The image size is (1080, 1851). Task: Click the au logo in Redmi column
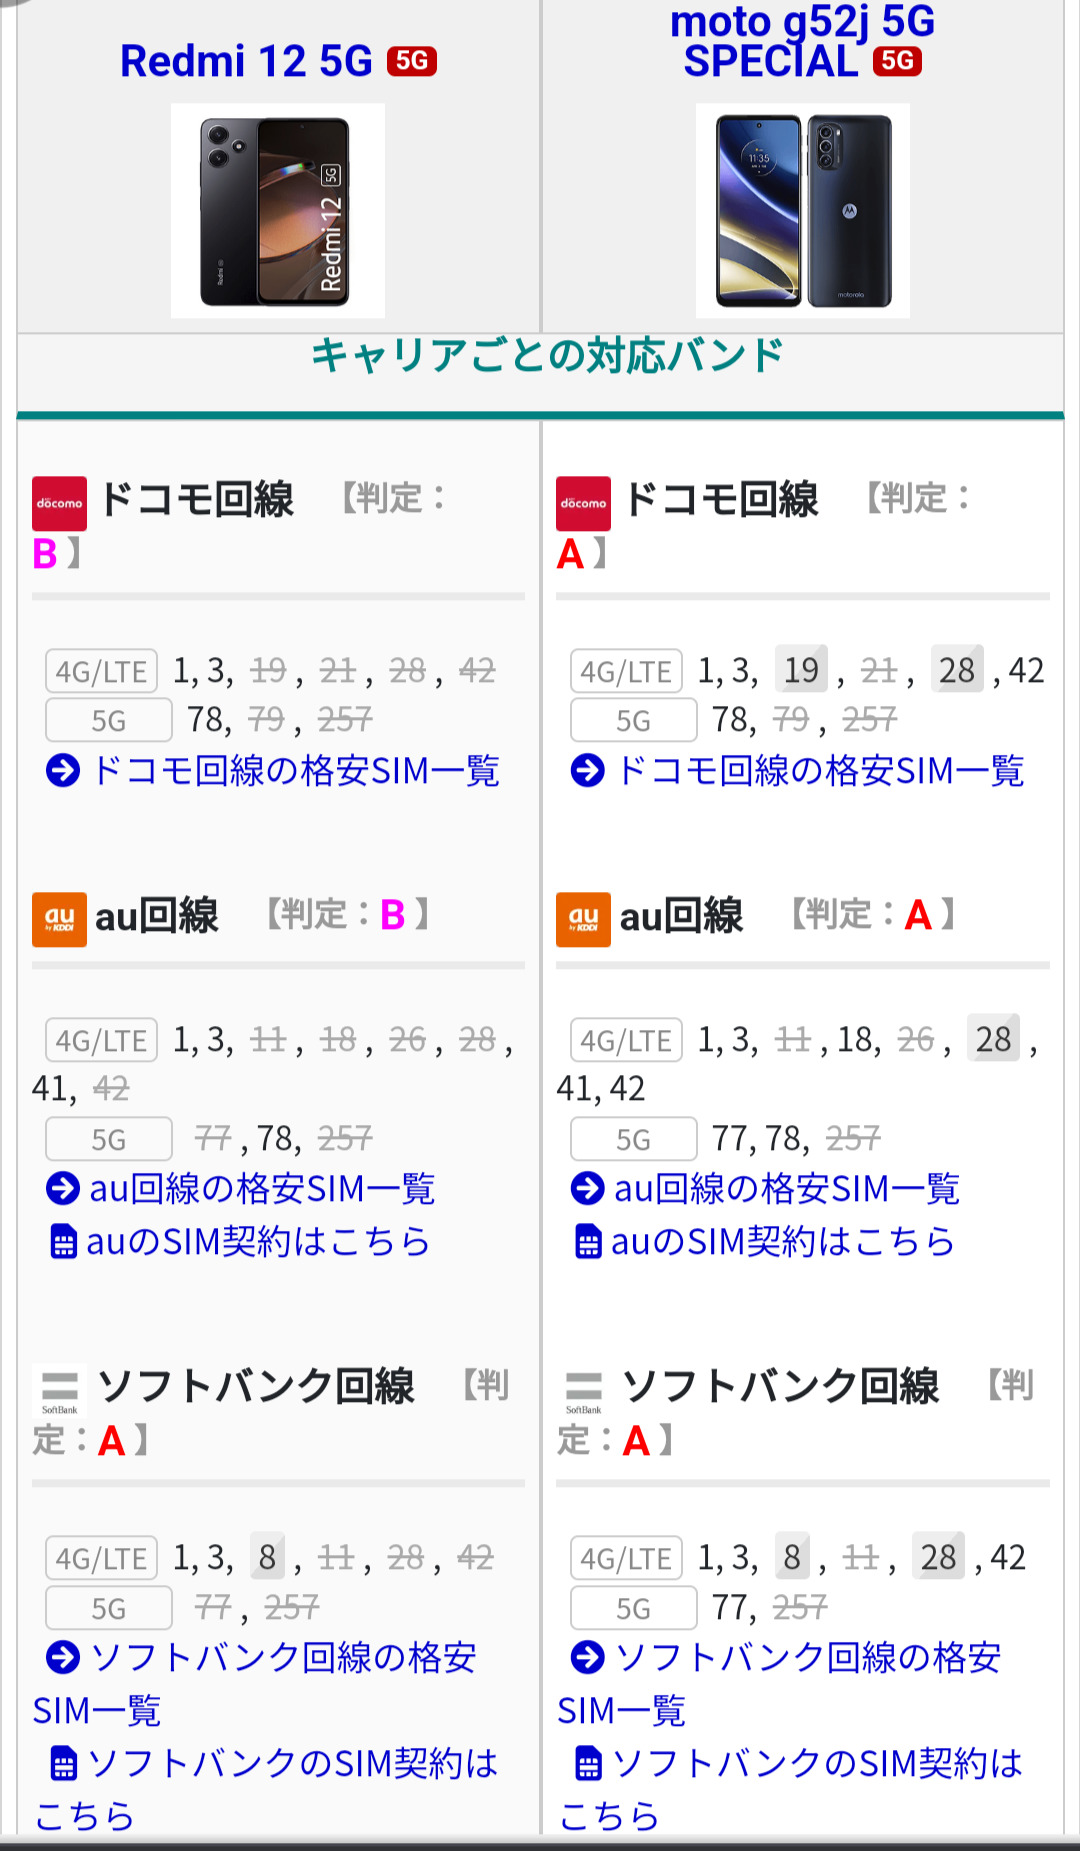59,919
